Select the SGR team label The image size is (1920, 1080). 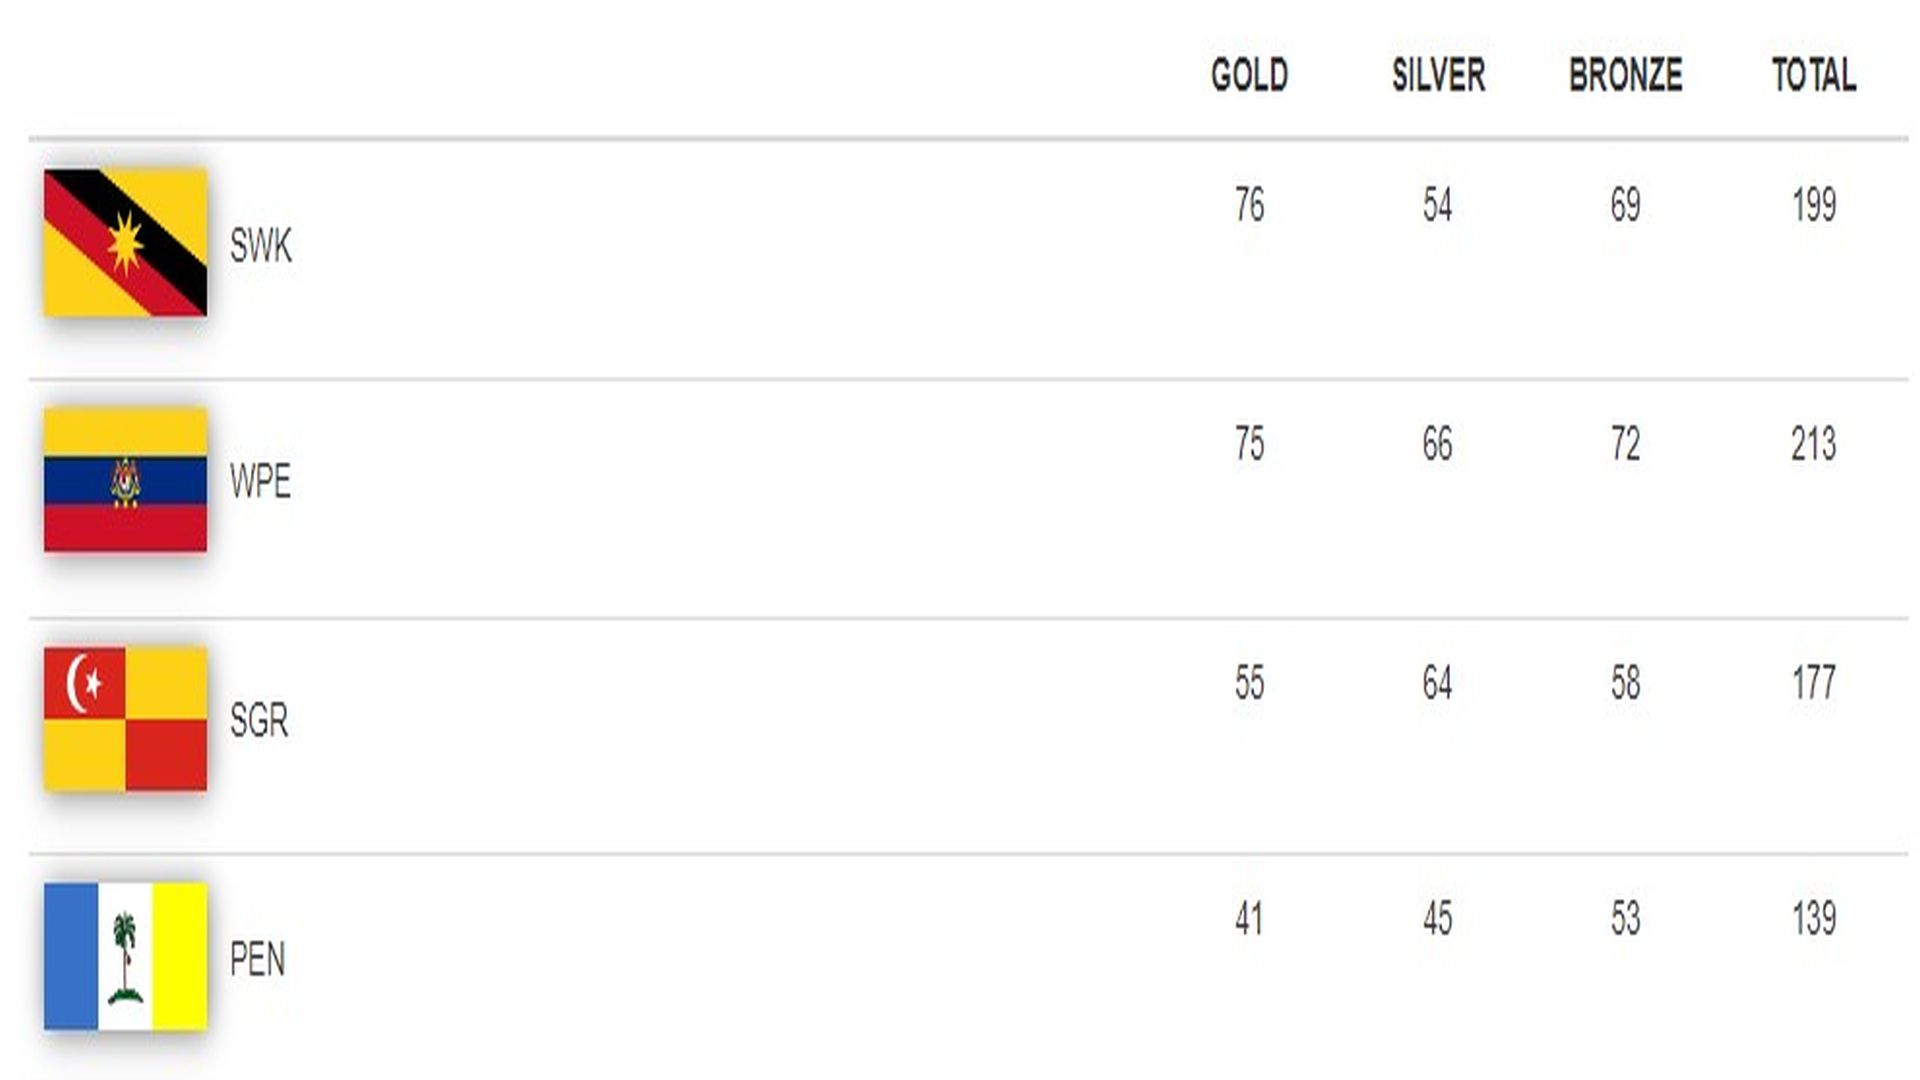pos(259,720)
